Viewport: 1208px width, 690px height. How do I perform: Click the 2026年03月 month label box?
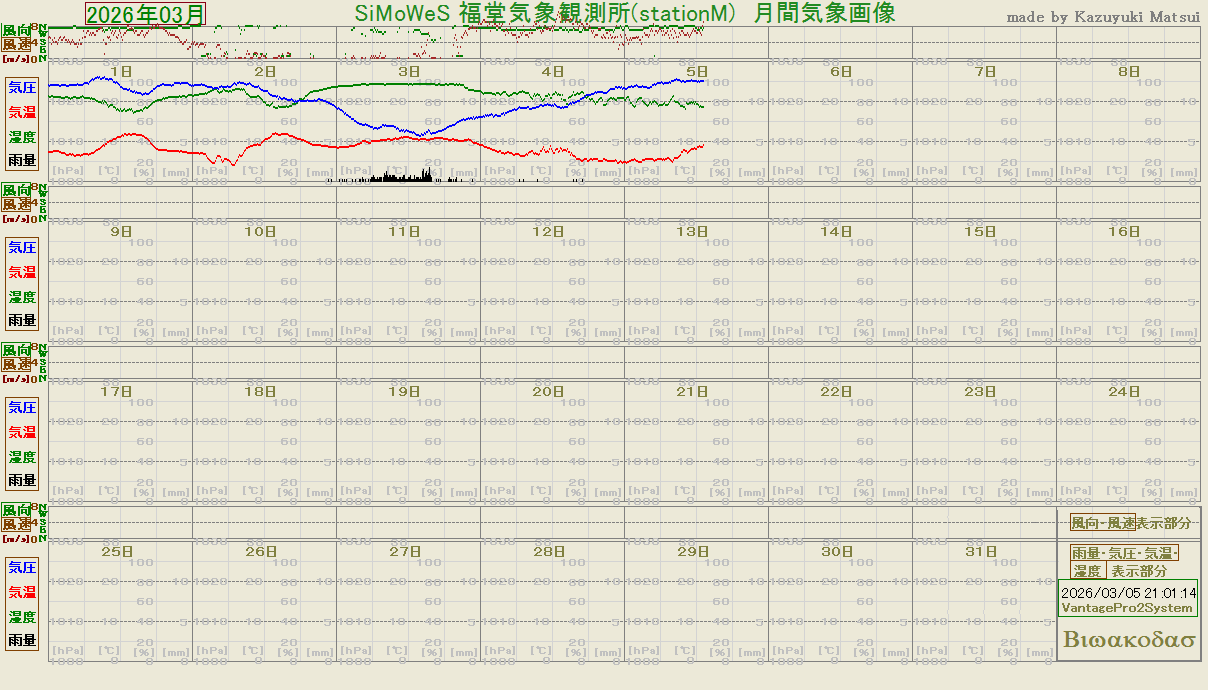145,14
